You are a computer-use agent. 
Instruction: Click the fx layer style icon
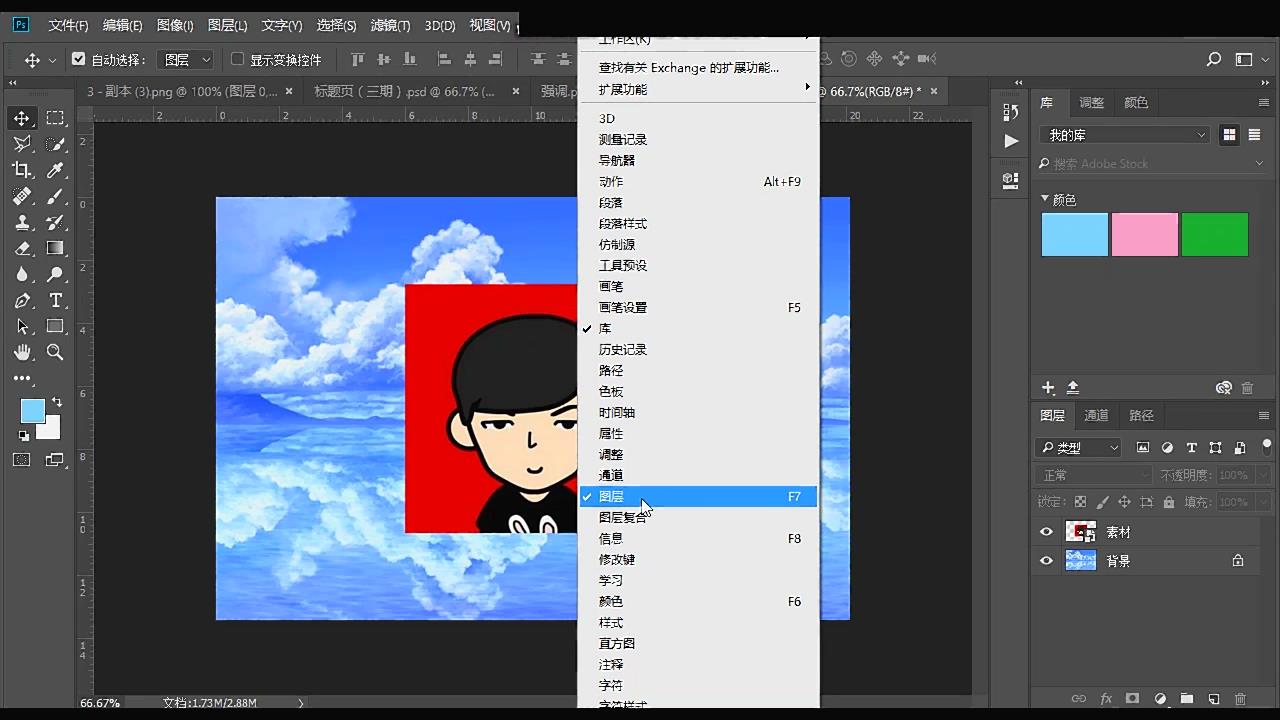[x=1106, y=699]
